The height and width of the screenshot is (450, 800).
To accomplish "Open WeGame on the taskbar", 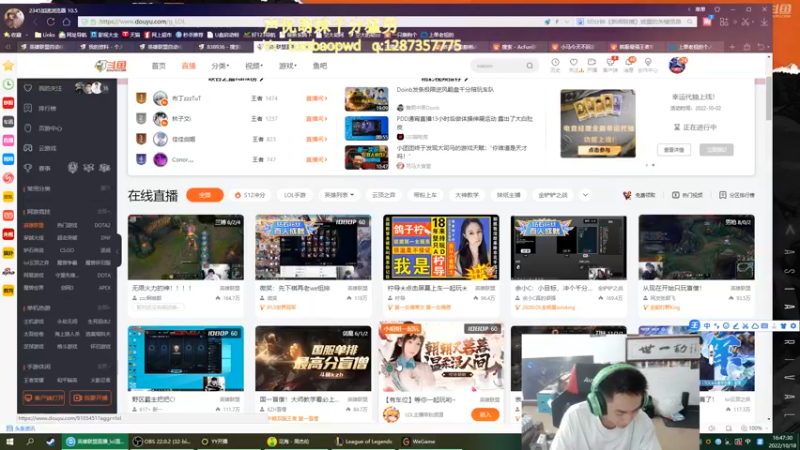I will click(x=419, y=441).
